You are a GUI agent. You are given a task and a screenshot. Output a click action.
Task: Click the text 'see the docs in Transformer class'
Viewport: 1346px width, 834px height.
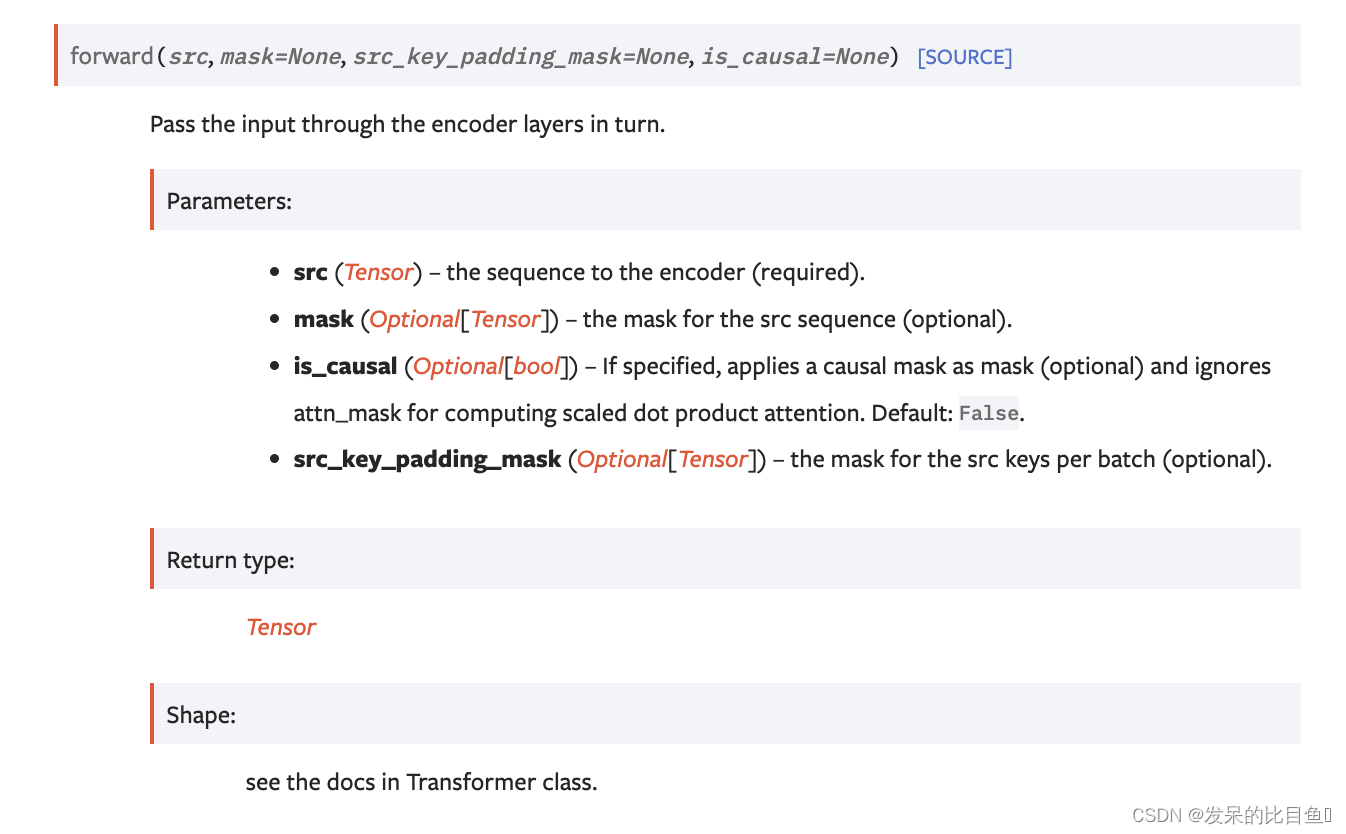click(x=420, y=782)
